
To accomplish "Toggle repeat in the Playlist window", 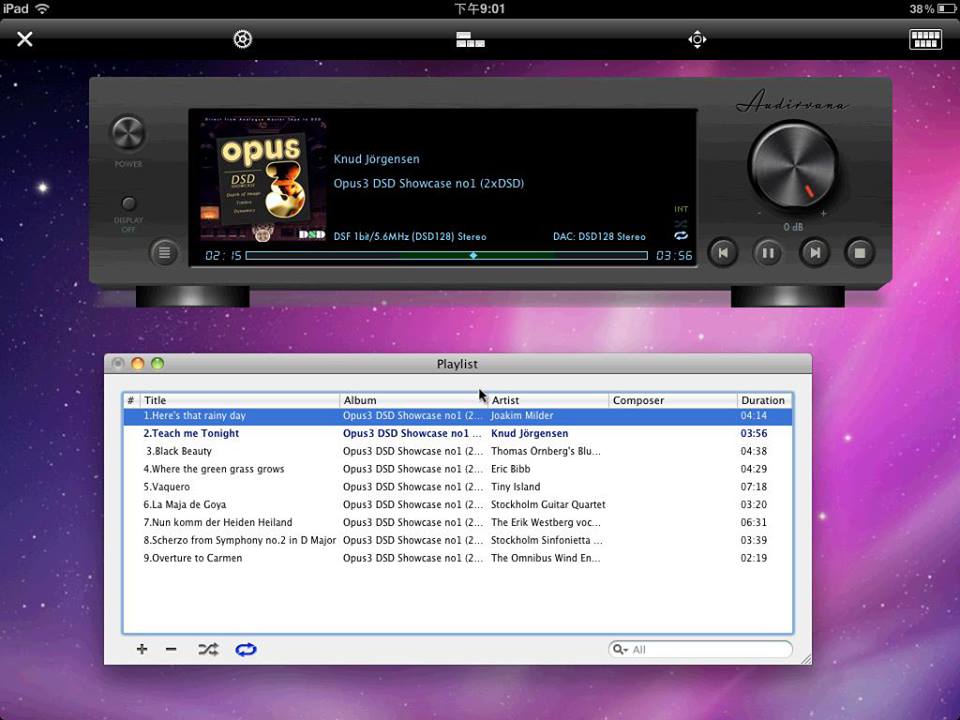I will coord(246,649).
